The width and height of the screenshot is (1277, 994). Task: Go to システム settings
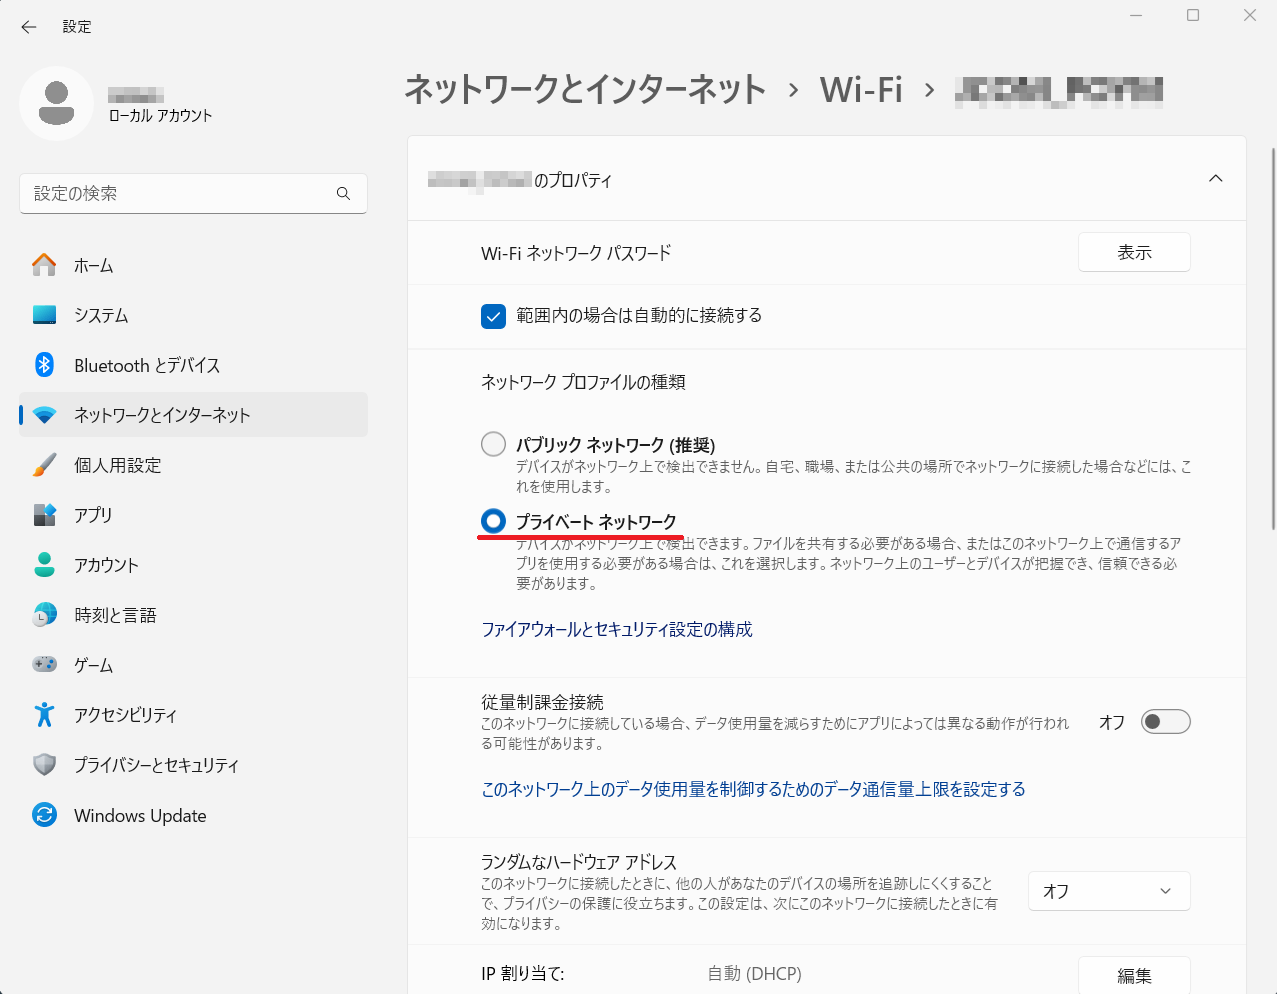tap(194, 315)
